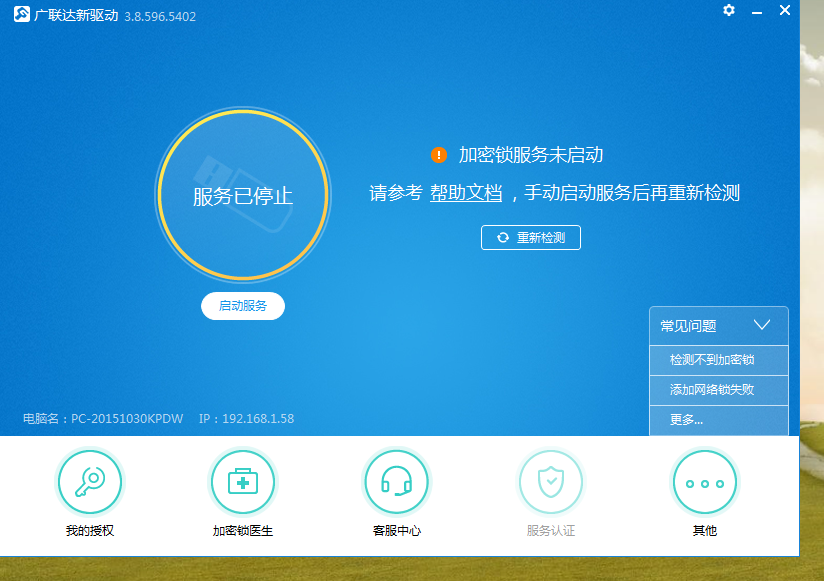824x581 pixels.
Task: Open settings via the gear icon
Action: 729,10
